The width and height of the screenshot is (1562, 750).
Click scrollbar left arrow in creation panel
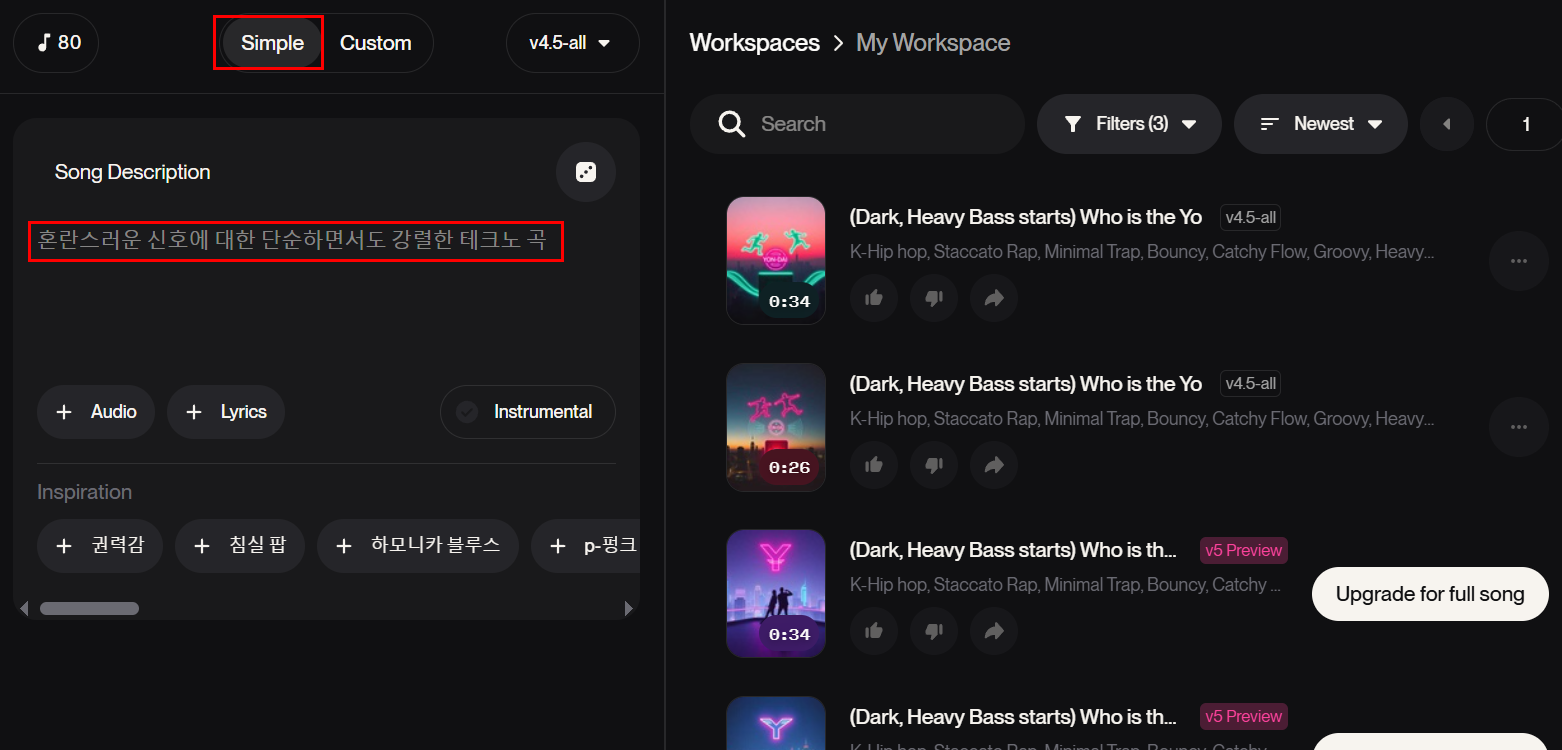click(24, 608)
